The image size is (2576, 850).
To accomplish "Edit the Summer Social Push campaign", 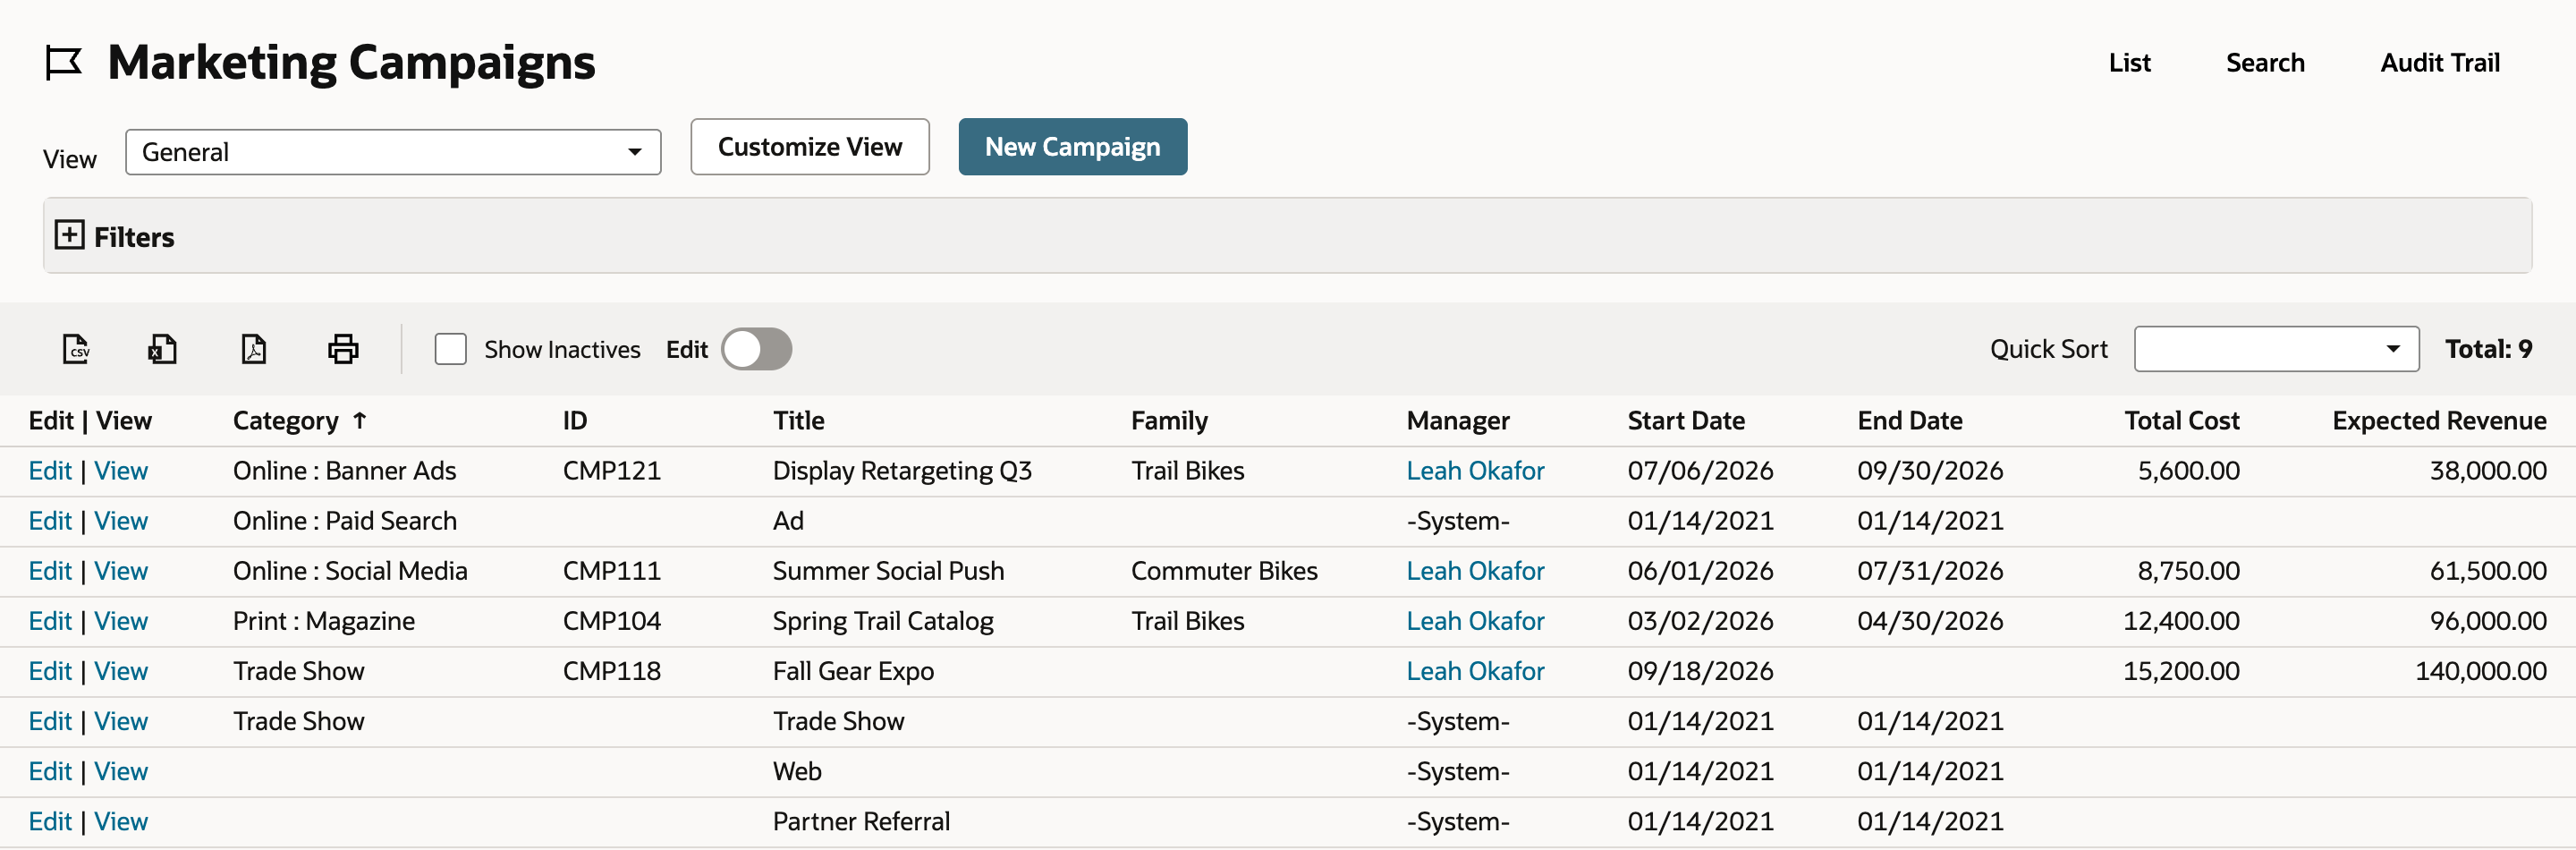I will click(50, 571).
